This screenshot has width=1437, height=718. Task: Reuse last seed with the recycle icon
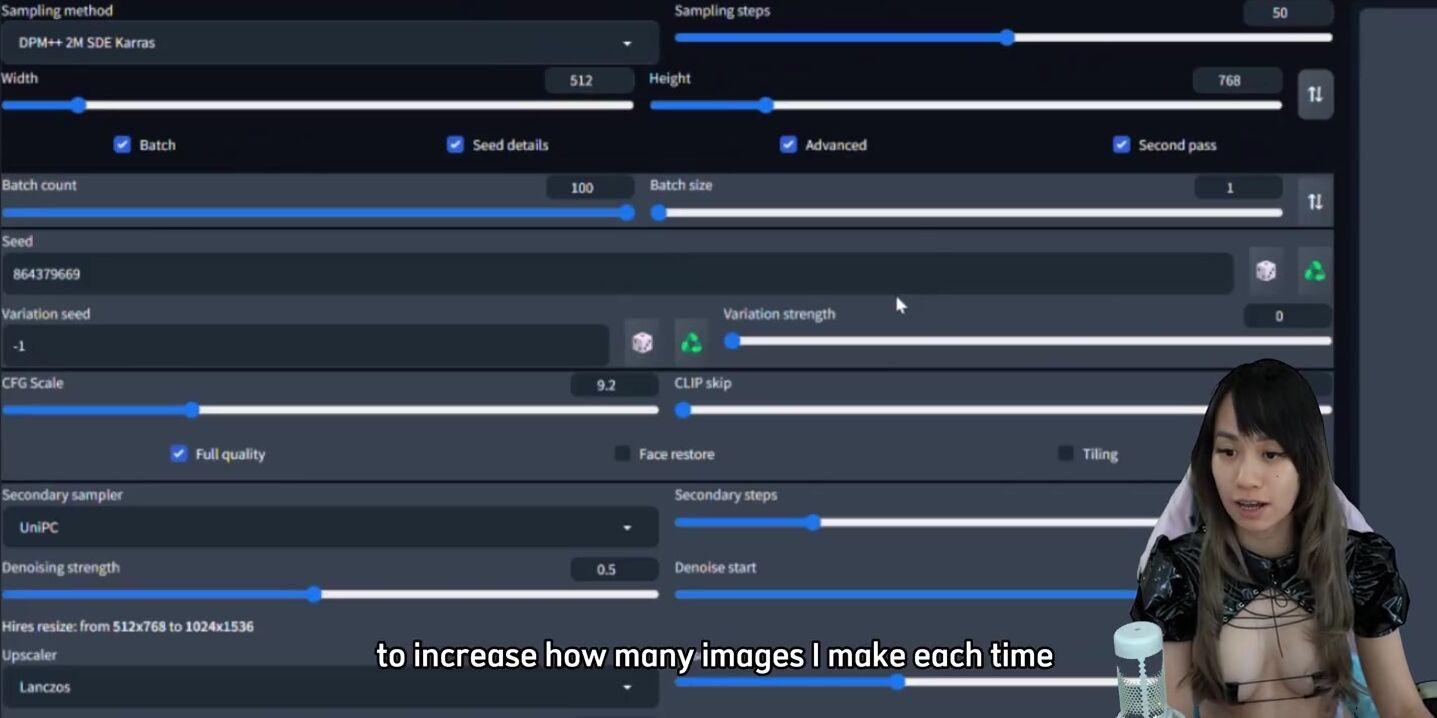[1314, 271]
